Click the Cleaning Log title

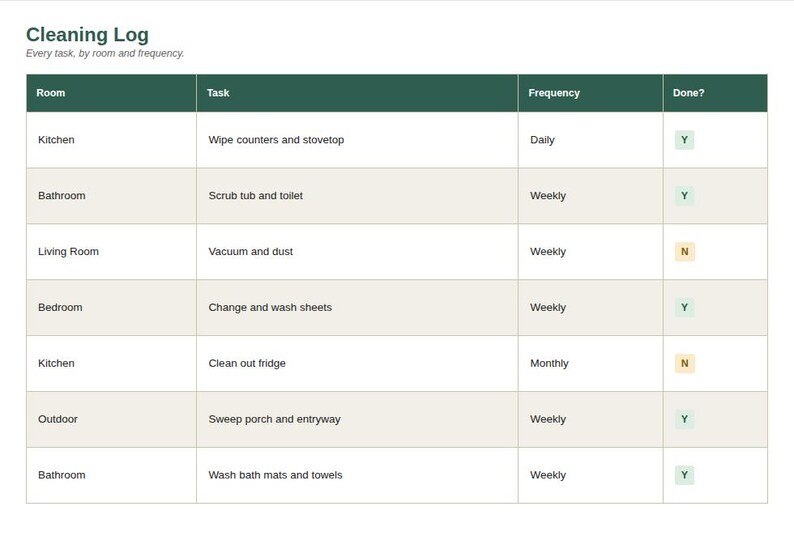tap(87, 35)
